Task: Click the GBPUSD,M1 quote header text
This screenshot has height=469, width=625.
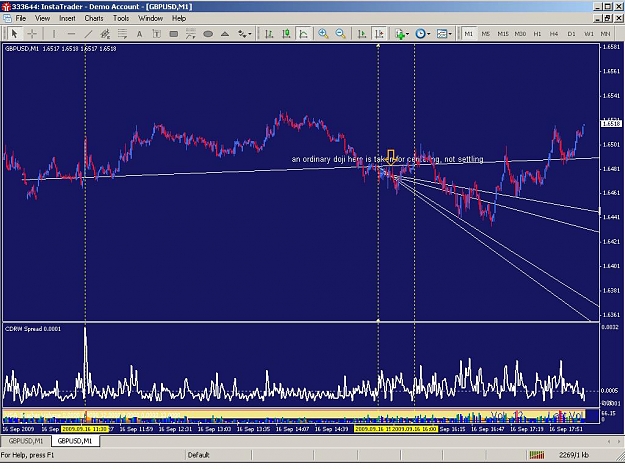Action: (x=60, y=49)
